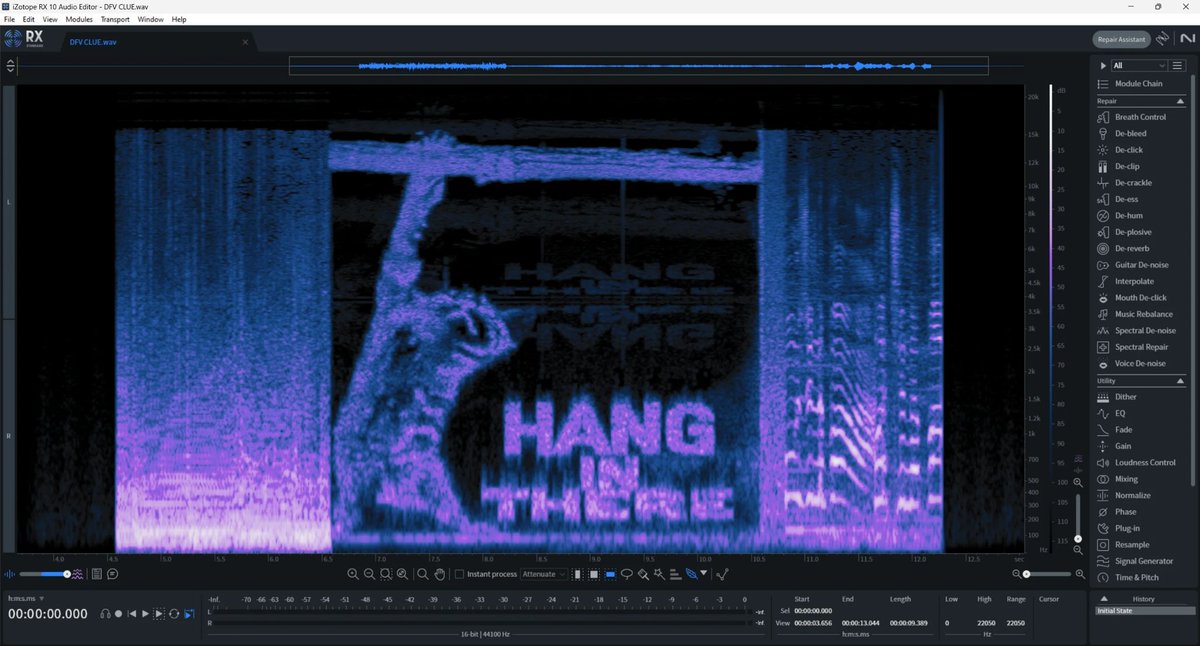Enable the Instant process checkbox
The height and width of the screenshot is (646, 1200).
[459, 574]
